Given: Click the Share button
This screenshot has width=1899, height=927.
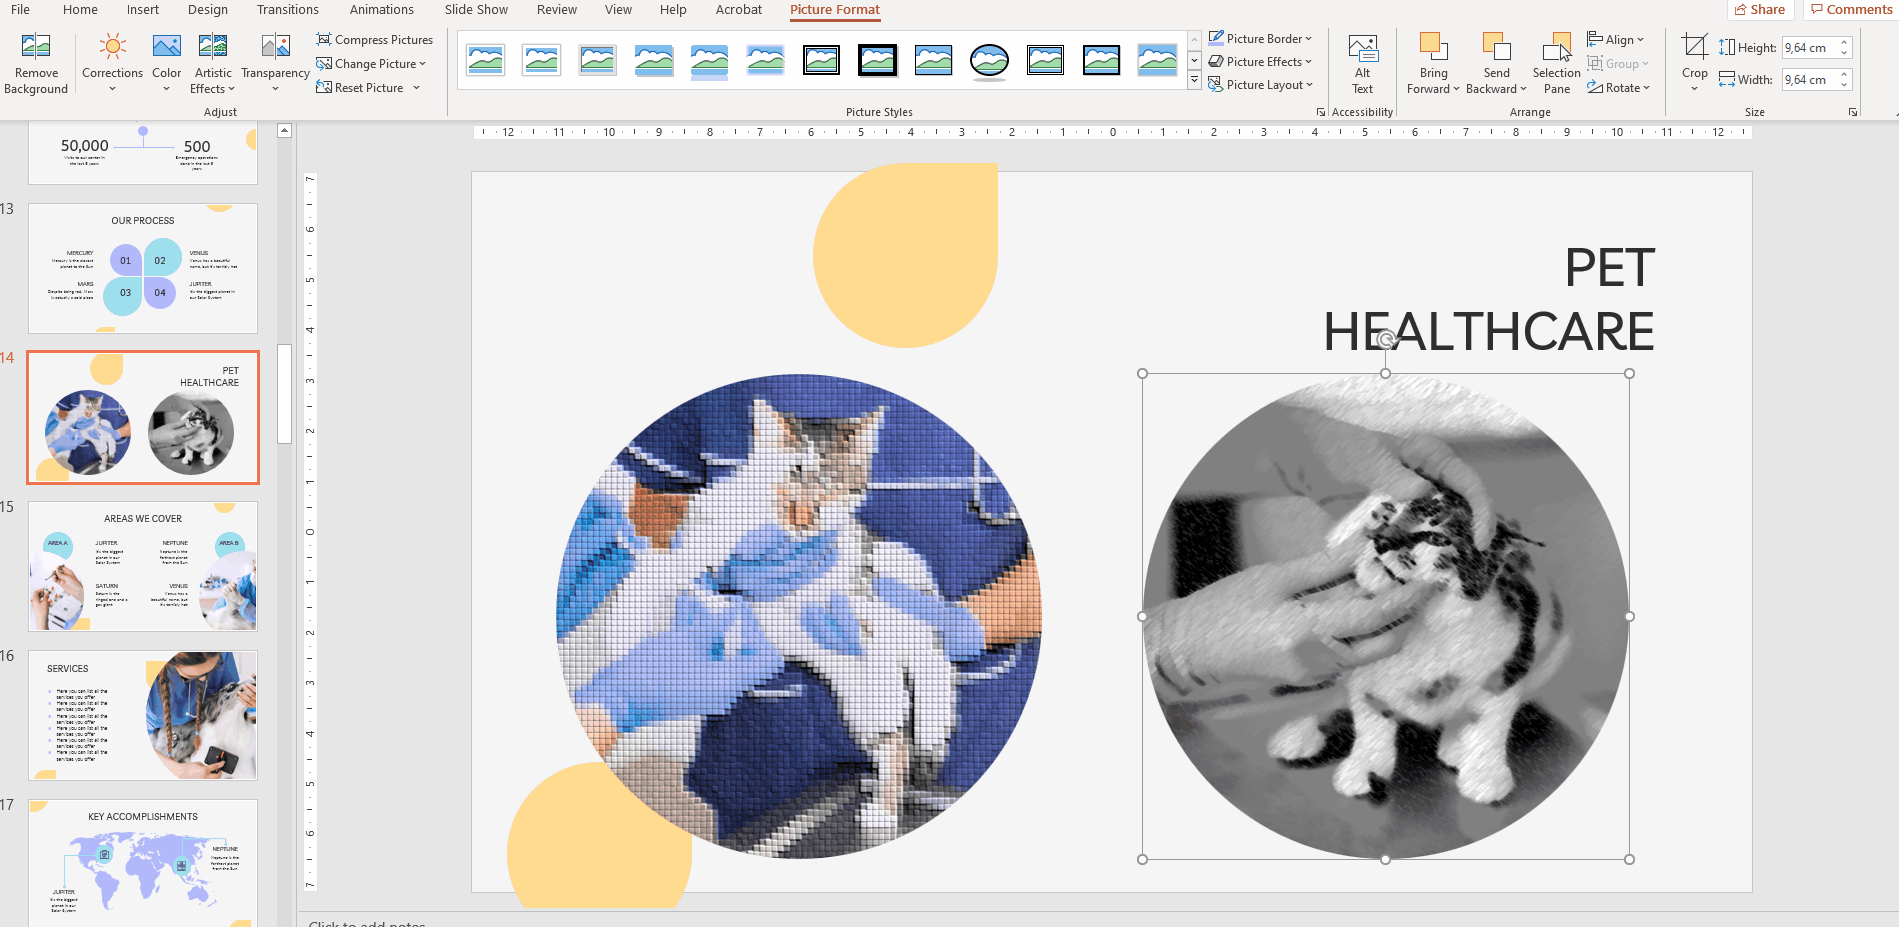Looking at the screenshot, I should click(x=1760, y=10).
